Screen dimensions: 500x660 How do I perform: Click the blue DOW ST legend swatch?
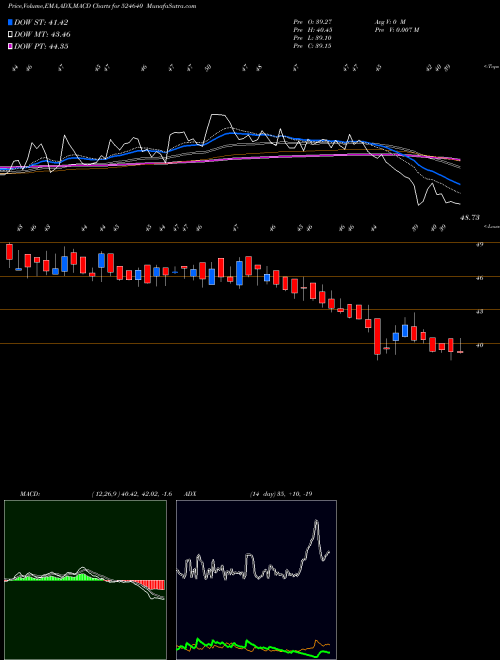point(11,22)
